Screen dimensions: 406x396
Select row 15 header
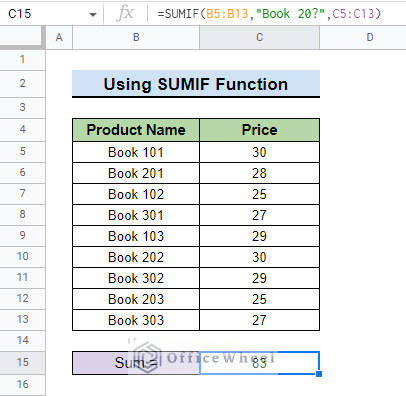point(22,363)
